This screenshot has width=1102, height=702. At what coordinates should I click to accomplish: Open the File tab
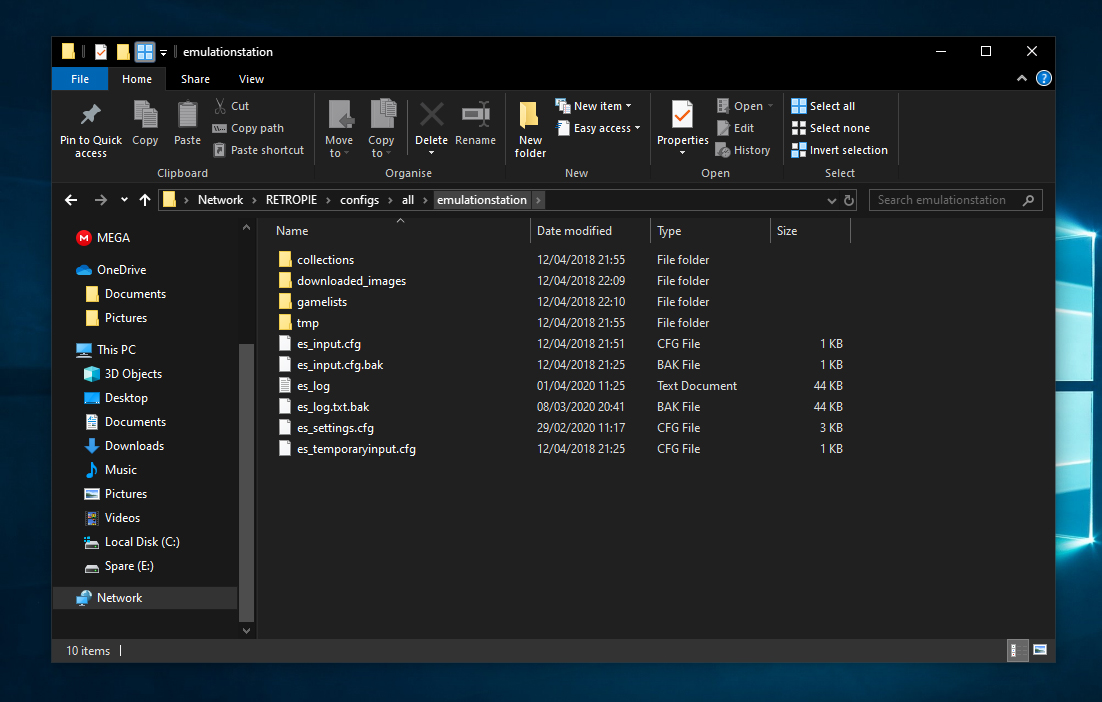(80, 79)
